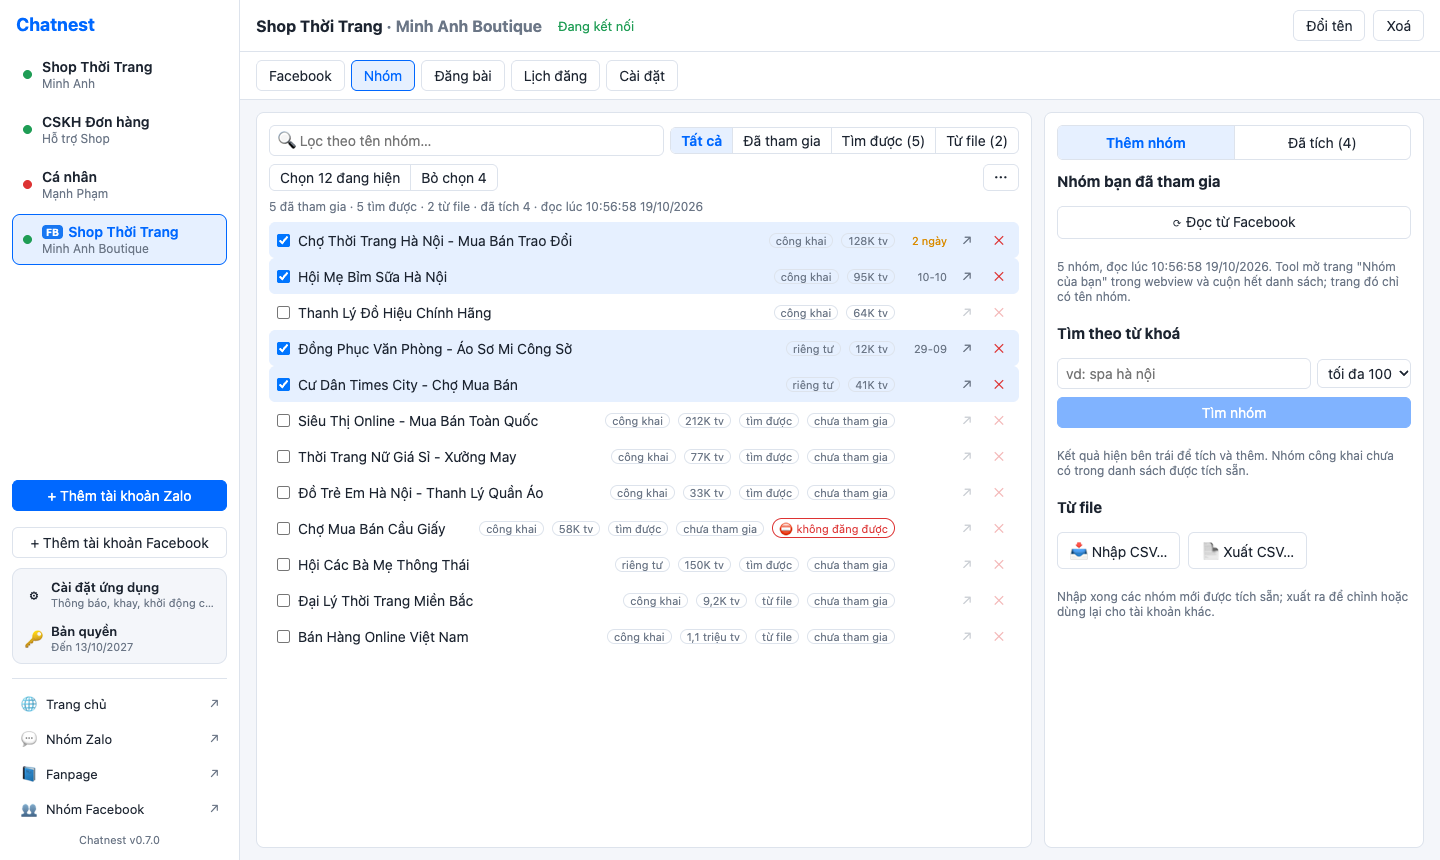Click Đọc từ Facebook button
The width and height of the screenshot is (1440, 860).
click(1234, 222)
